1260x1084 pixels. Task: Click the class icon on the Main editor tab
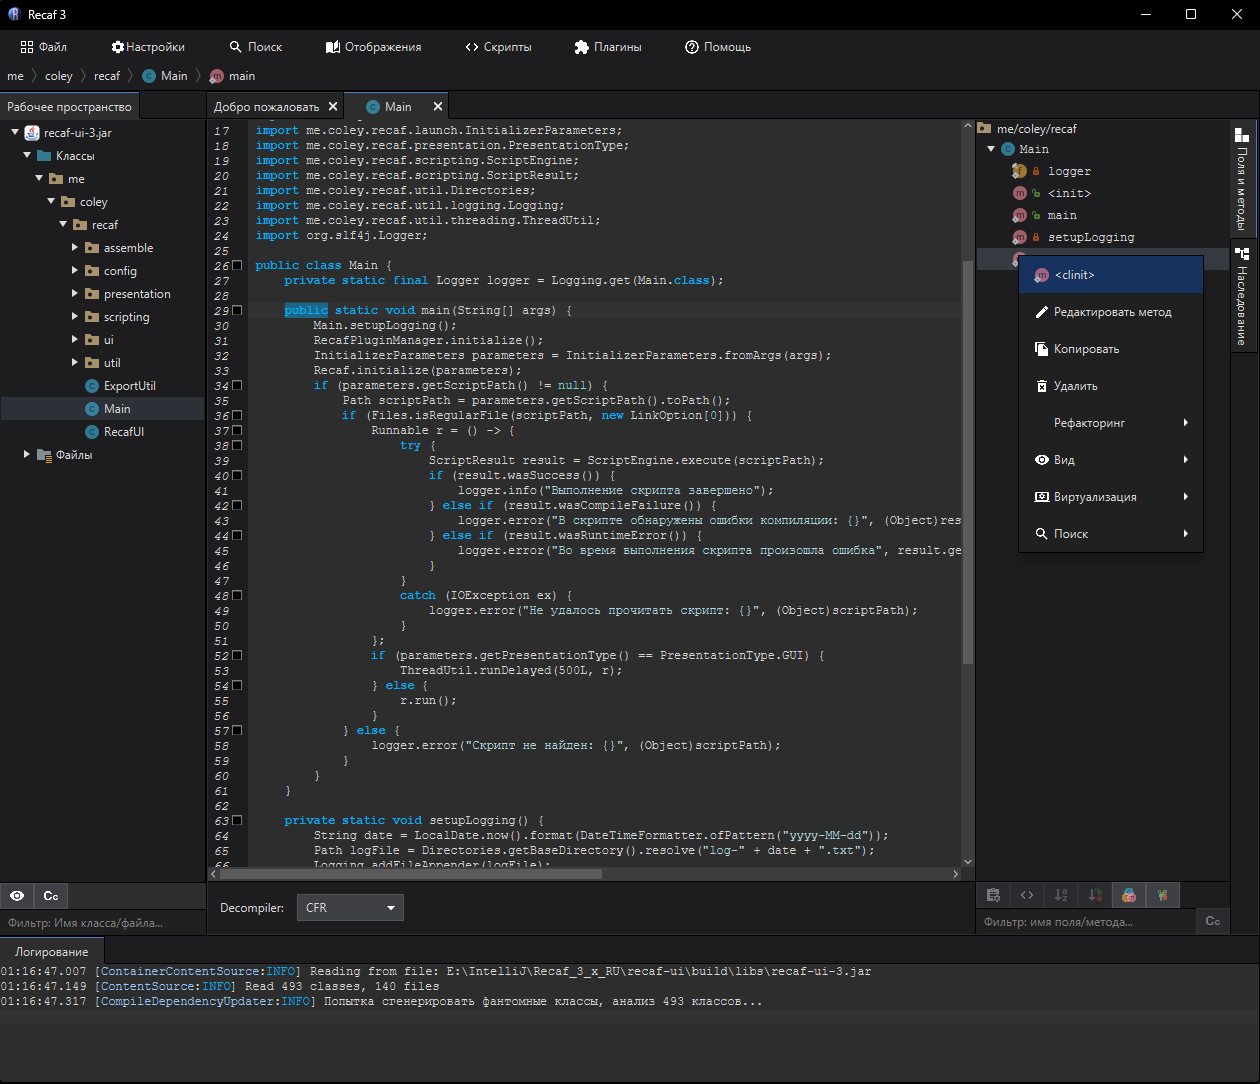373,107
